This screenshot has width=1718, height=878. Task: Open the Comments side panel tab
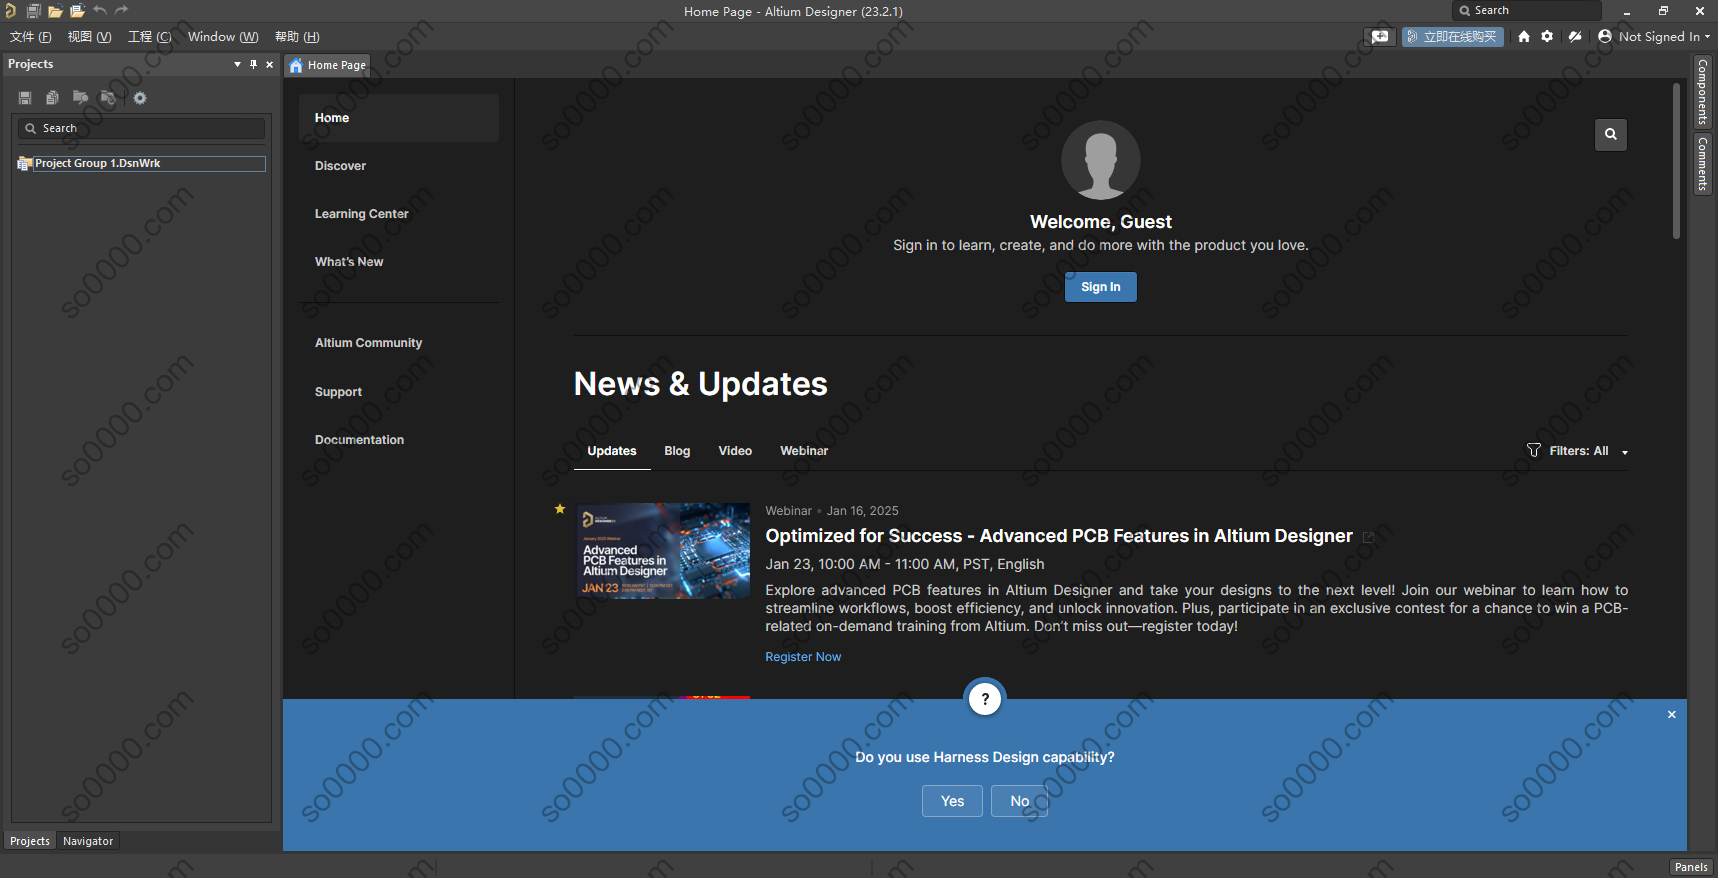(x=1702, y=164)
